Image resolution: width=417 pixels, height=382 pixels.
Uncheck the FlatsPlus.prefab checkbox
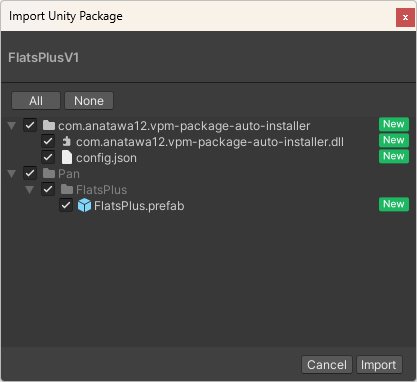pos(66,205)
